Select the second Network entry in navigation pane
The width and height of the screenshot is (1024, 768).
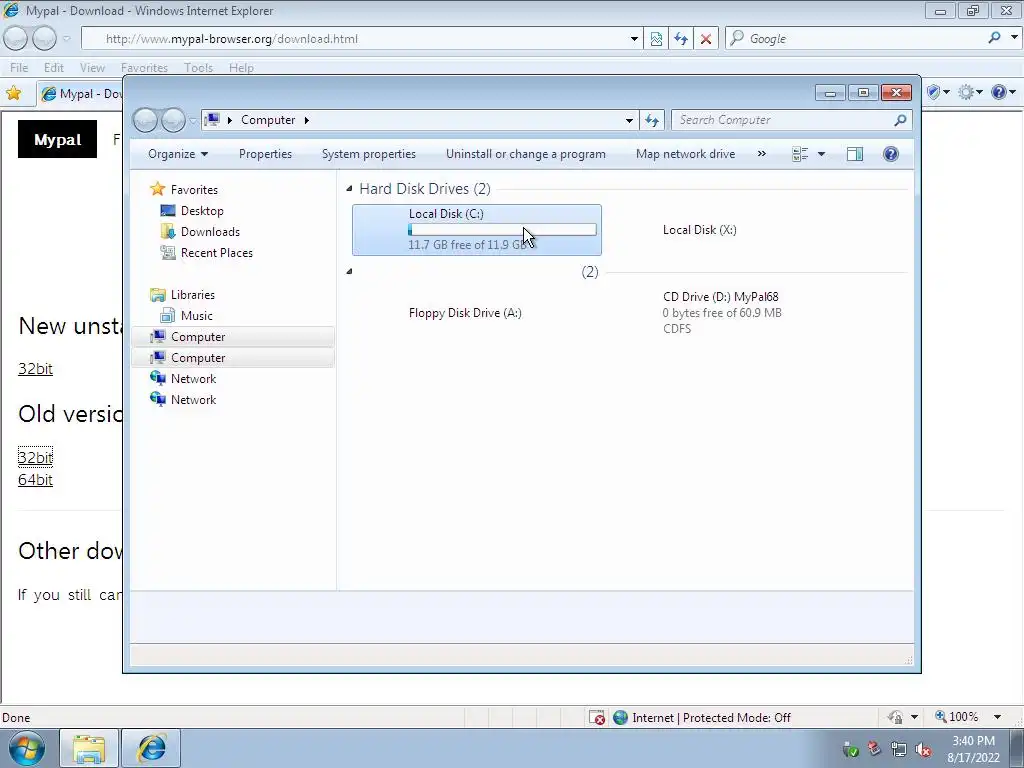coord(193,400)
